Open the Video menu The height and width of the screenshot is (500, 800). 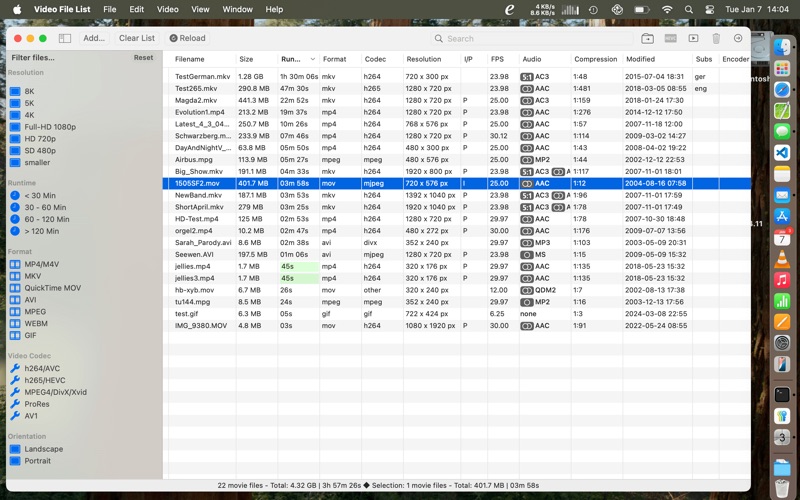(x=167, y=9)
